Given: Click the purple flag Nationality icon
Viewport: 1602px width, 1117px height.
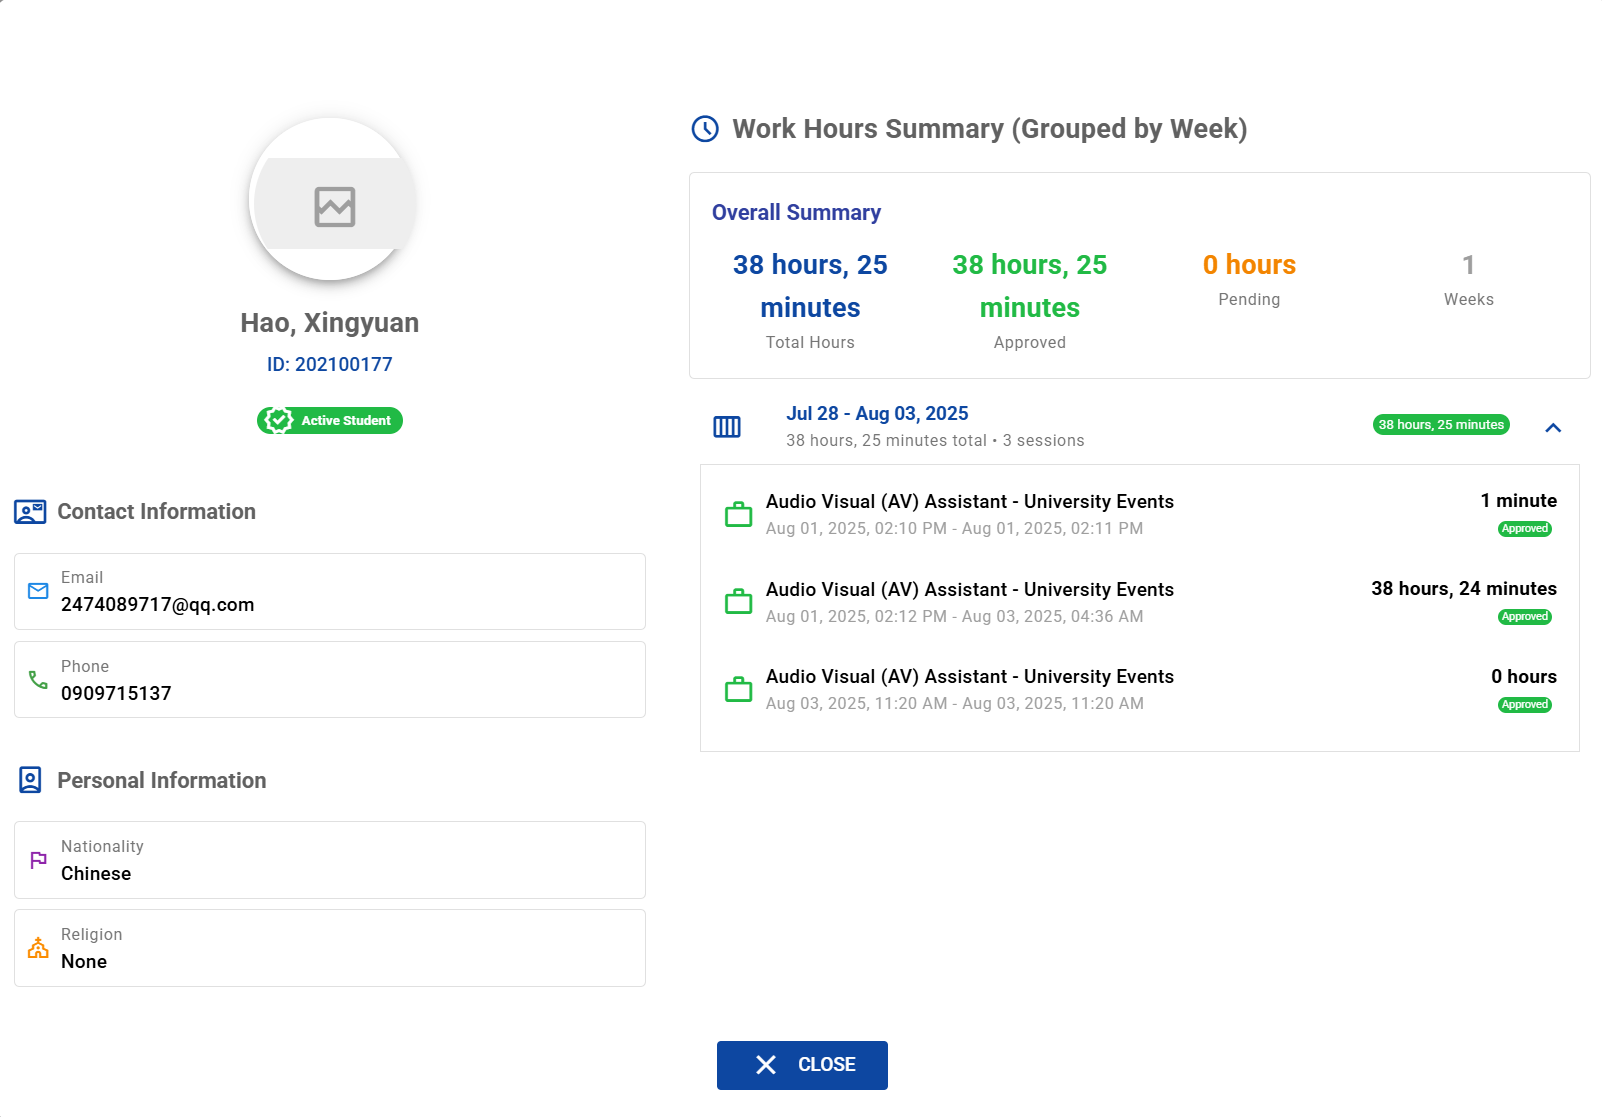Looking at the screenshot, I should tap(38, 860).
